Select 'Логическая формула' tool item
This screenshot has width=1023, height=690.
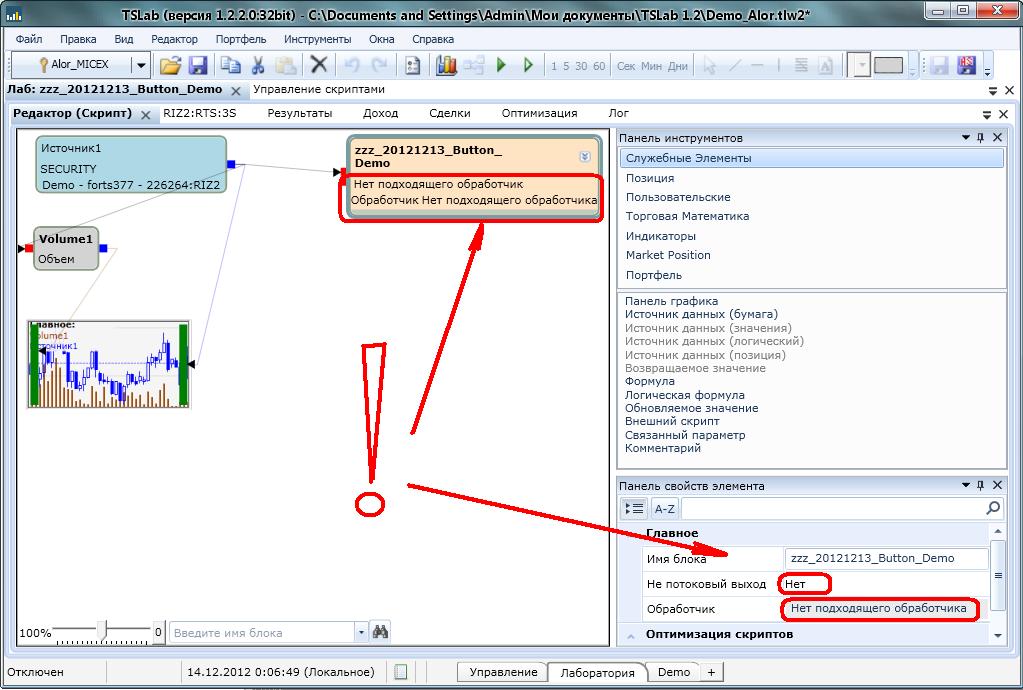click(x=684, y=395)
